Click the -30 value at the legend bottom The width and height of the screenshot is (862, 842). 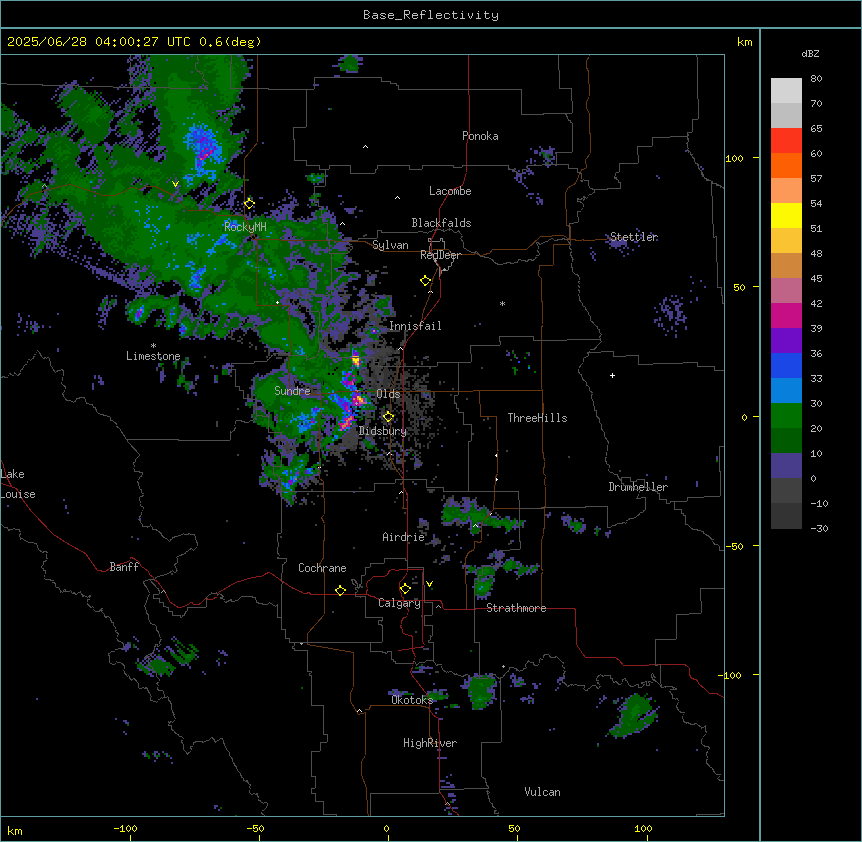point(819,528)
